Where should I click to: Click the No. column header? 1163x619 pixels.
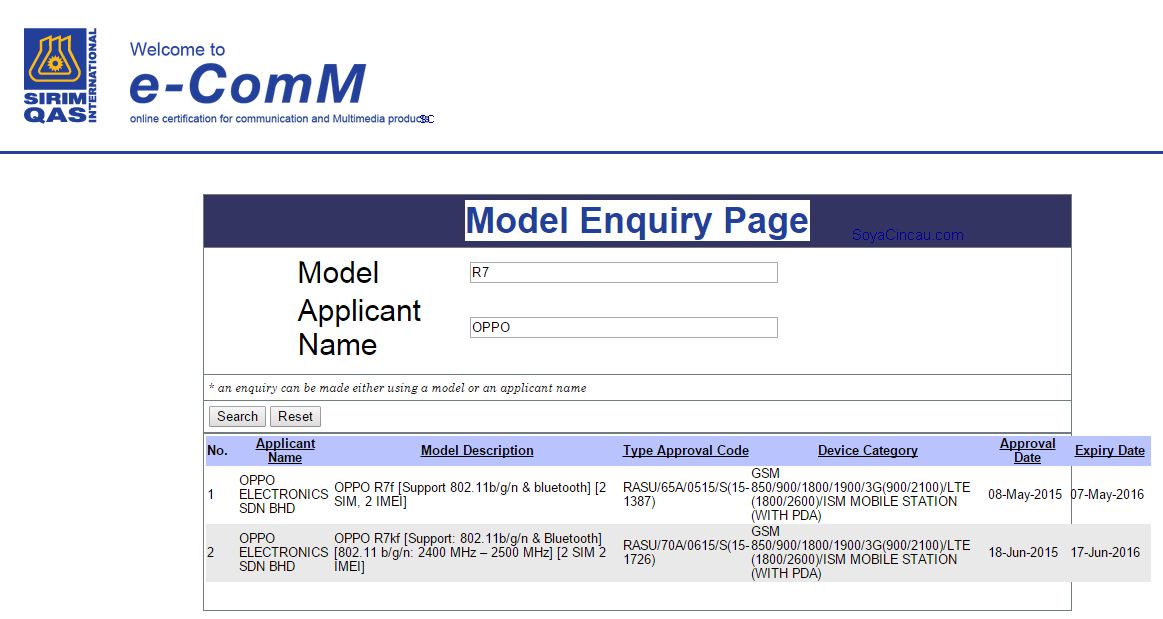[x=217, y=451]
